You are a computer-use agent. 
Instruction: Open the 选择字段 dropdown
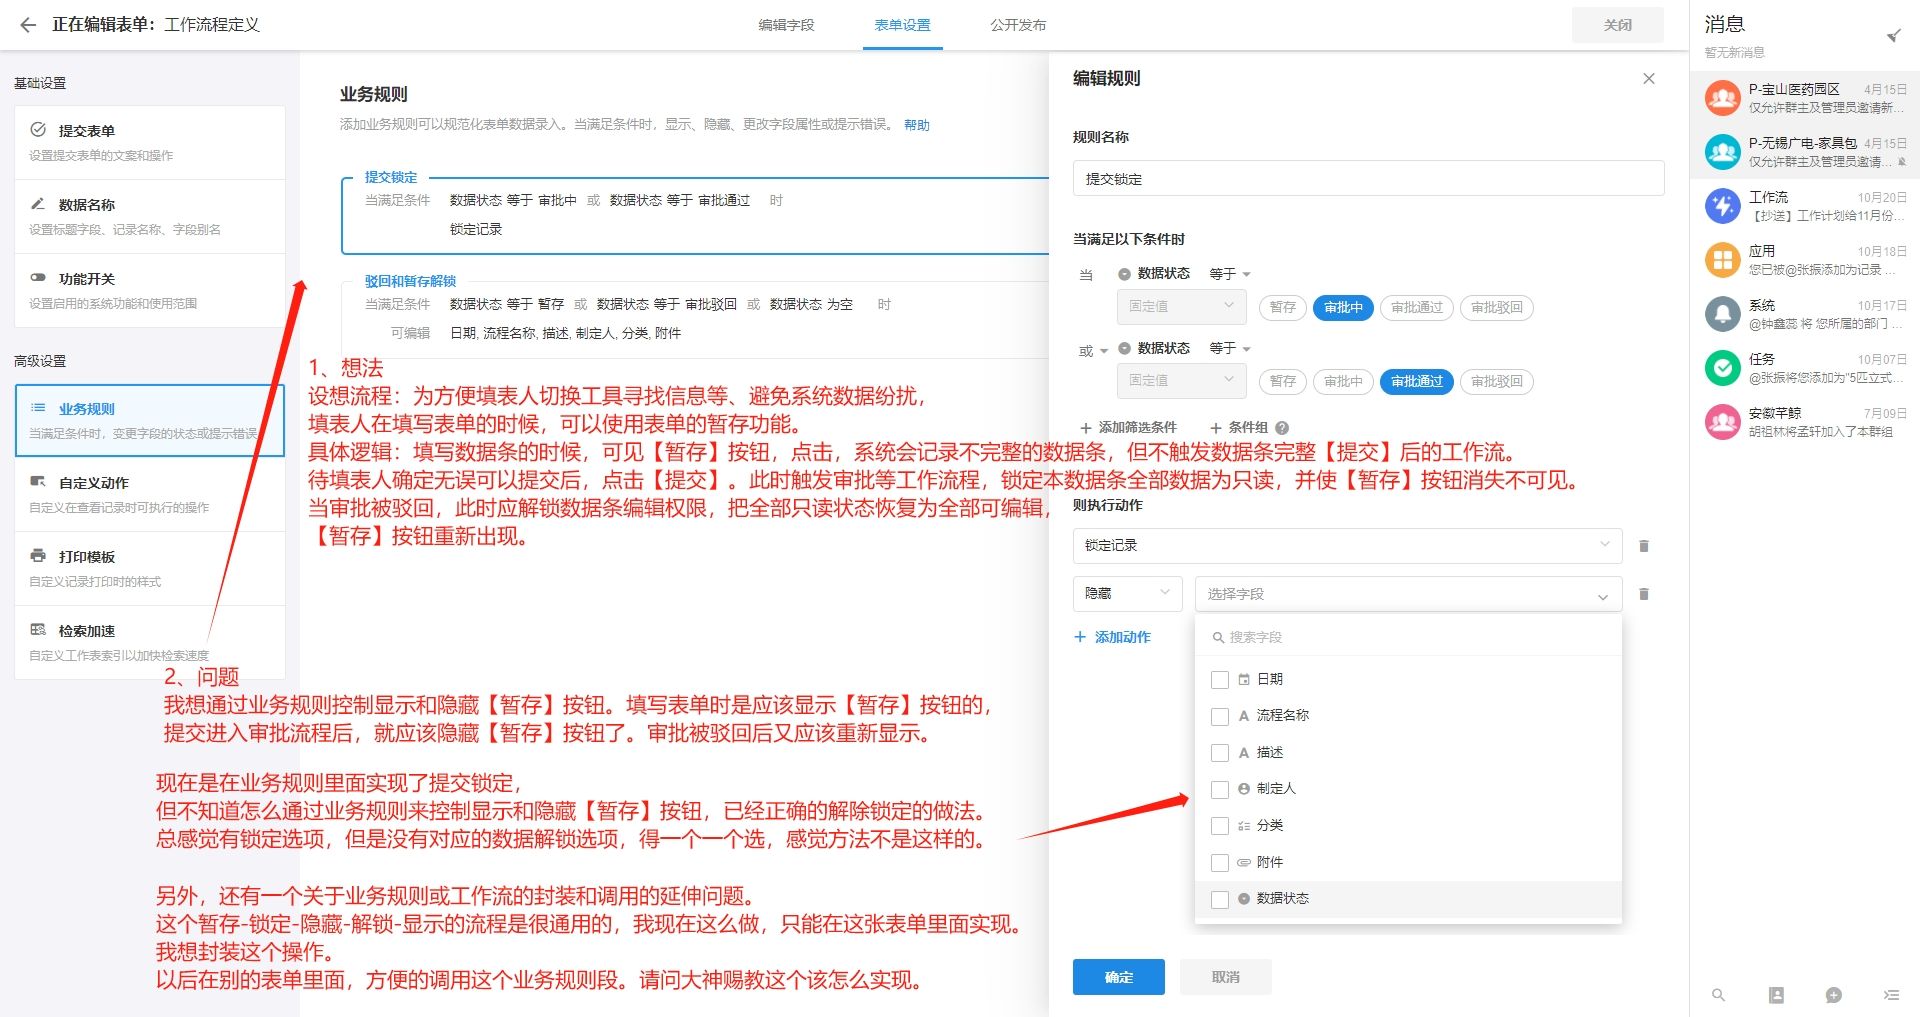click(1405, 593)
